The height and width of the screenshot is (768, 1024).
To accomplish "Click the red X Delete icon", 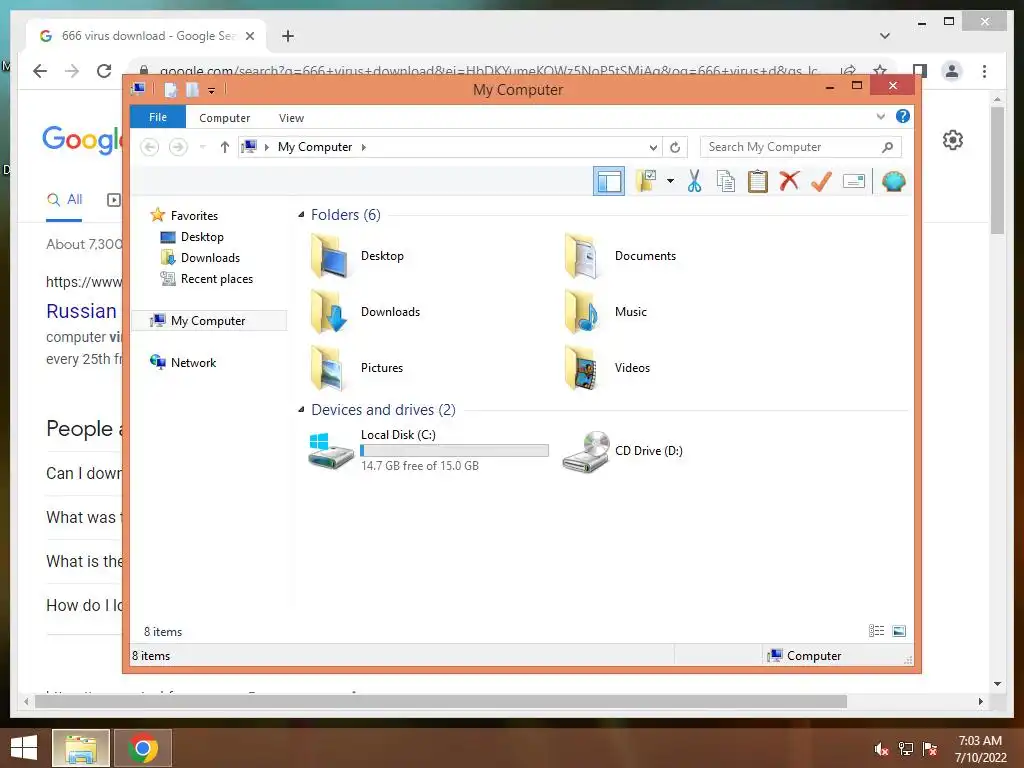I will pyautogui.click(x=789, y=181).
